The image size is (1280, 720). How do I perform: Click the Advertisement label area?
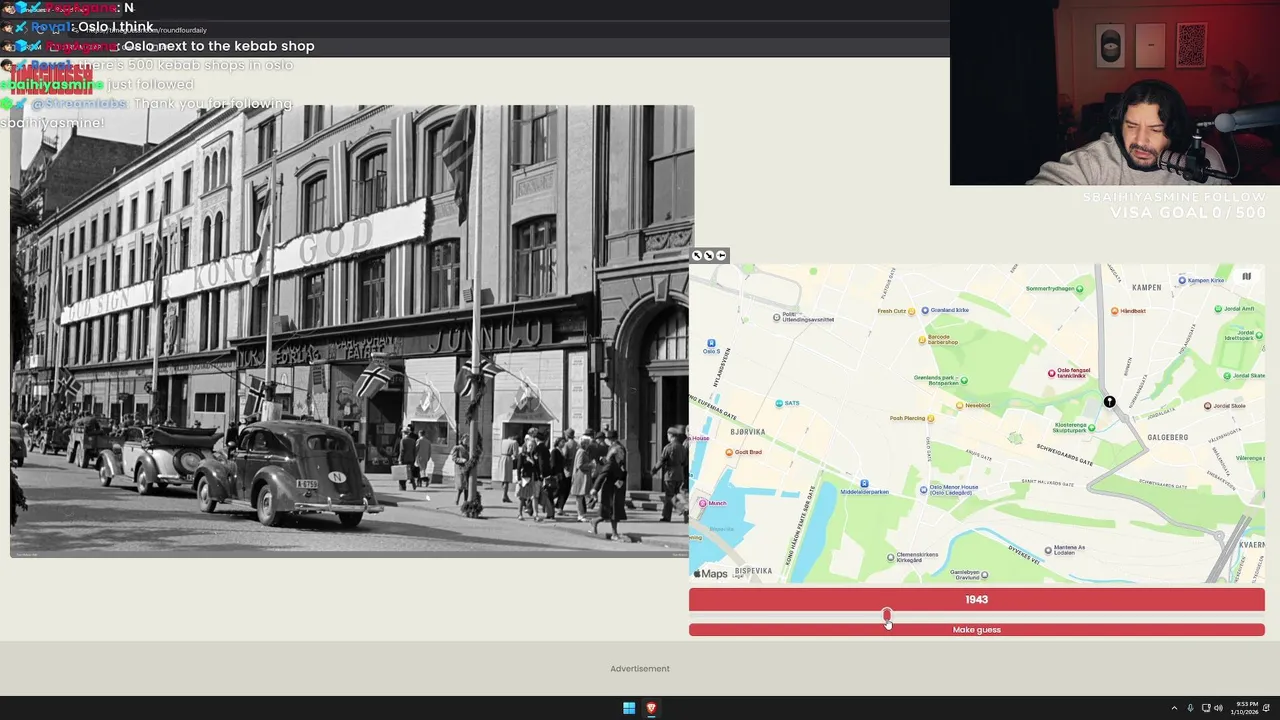(640, 669)
